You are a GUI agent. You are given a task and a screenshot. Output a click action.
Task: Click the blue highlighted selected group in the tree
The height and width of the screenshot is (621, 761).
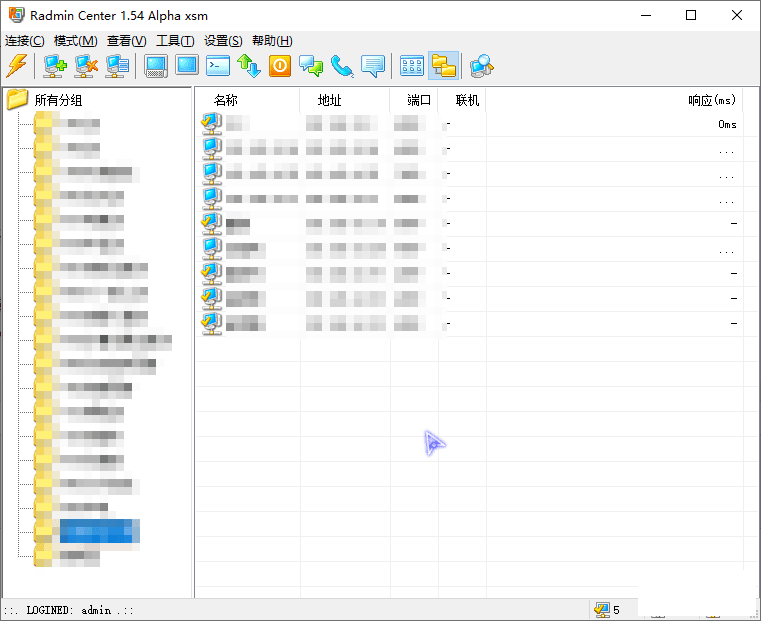tap(99, 531)
